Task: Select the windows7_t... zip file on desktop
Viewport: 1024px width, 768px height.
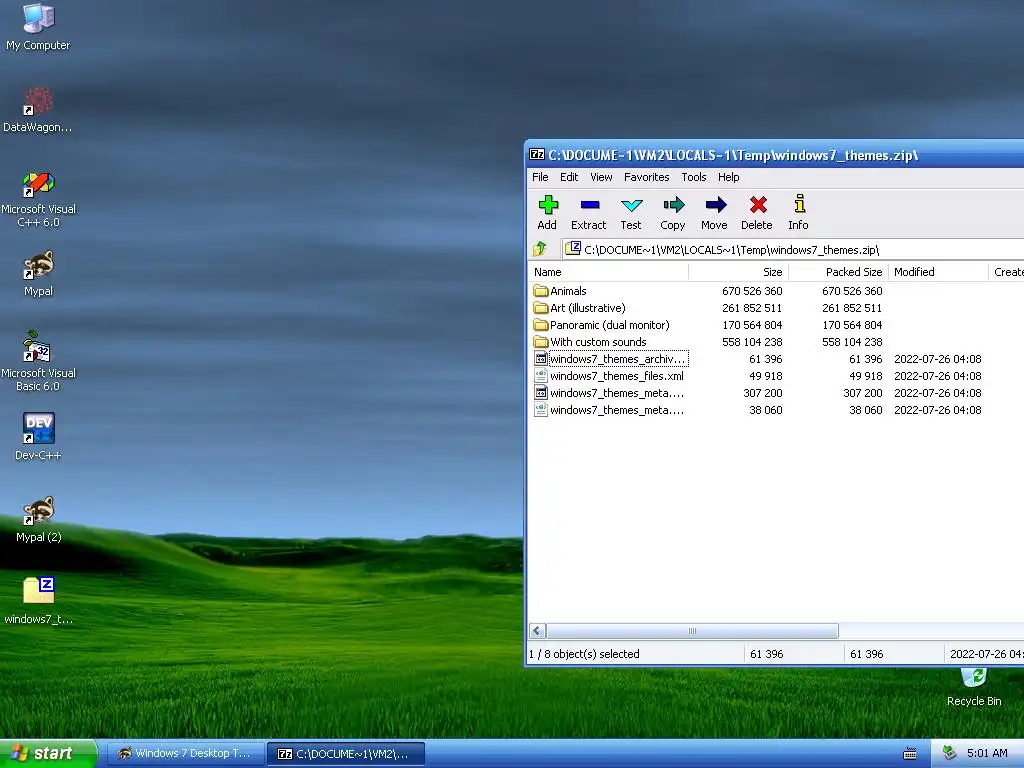Action: [x=38, y=600]
